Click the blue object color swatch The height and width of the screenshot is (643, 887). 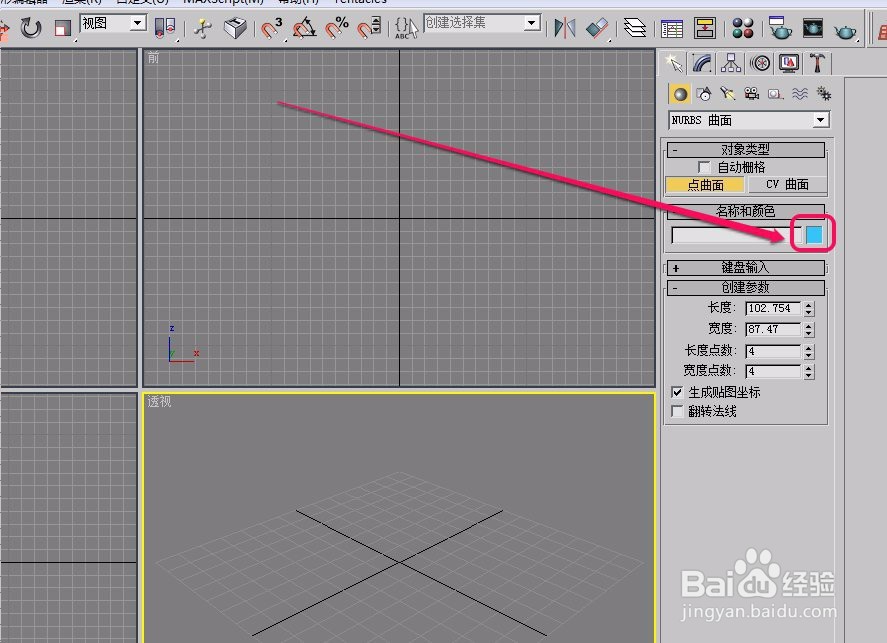tap(813, 235)
